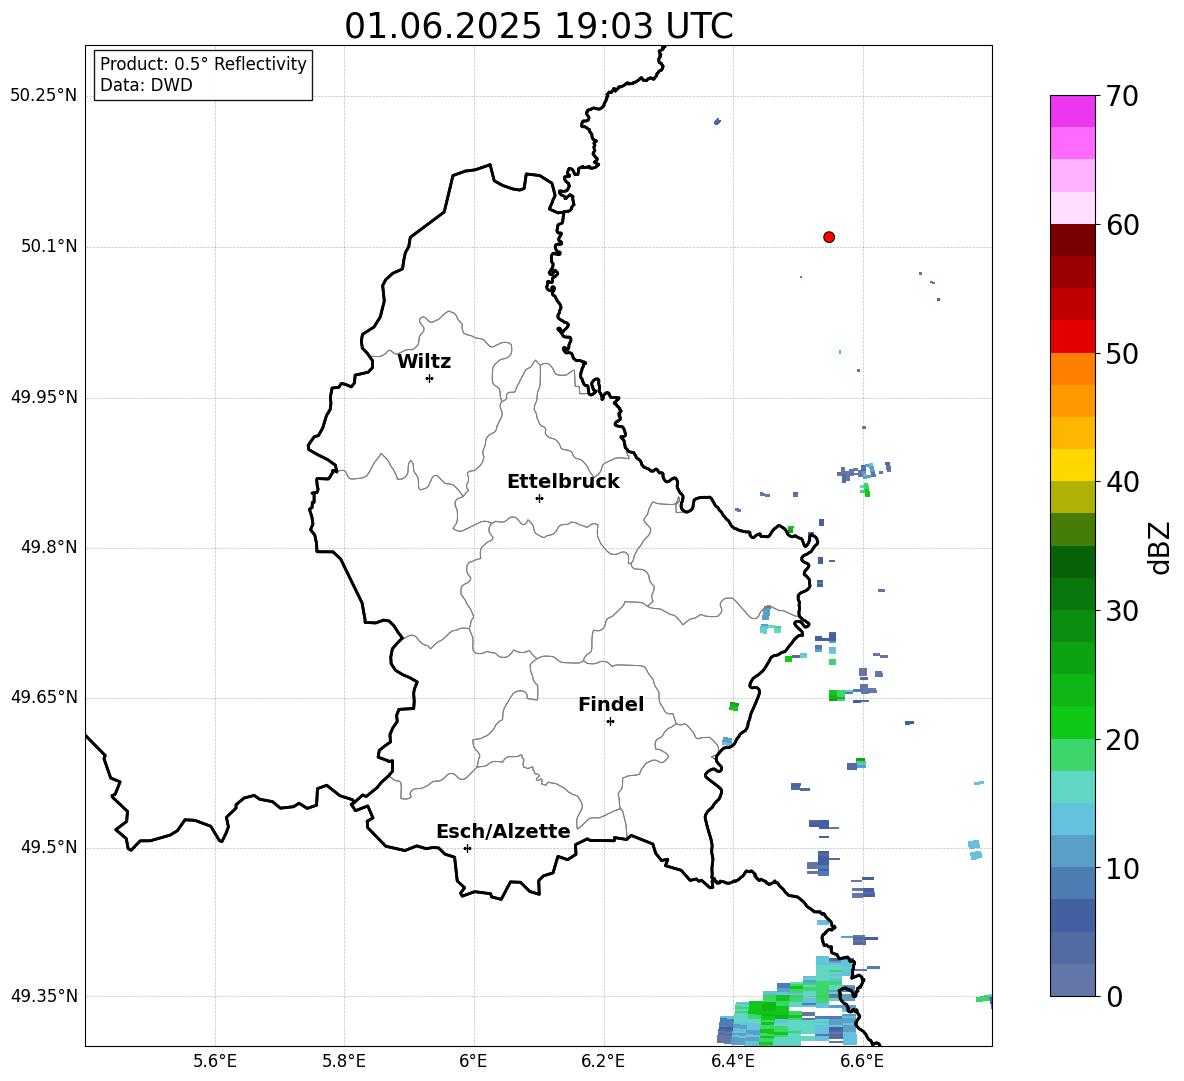
Task: Click the 6.4°E longitude tick label
Action: [x=732, y=1061]
